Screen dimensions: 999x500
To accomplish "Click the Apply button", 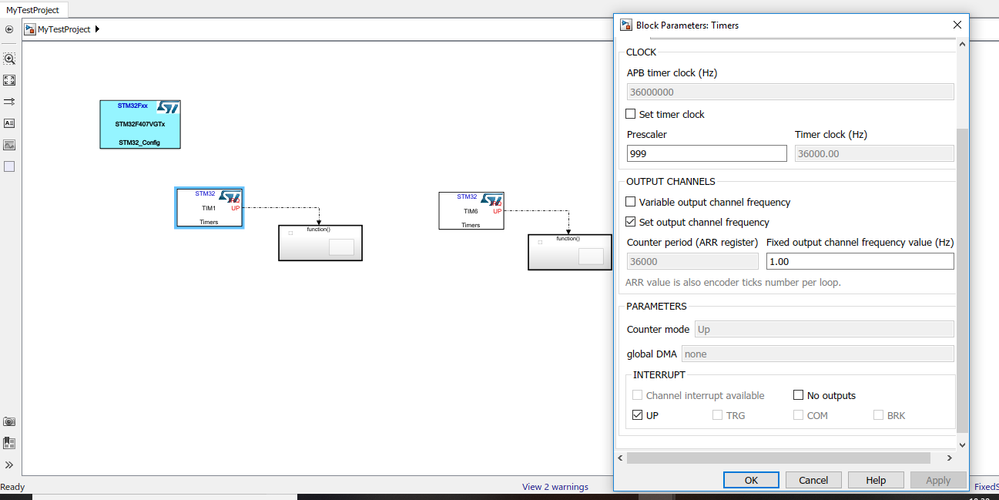I will (x=938, y=480).
